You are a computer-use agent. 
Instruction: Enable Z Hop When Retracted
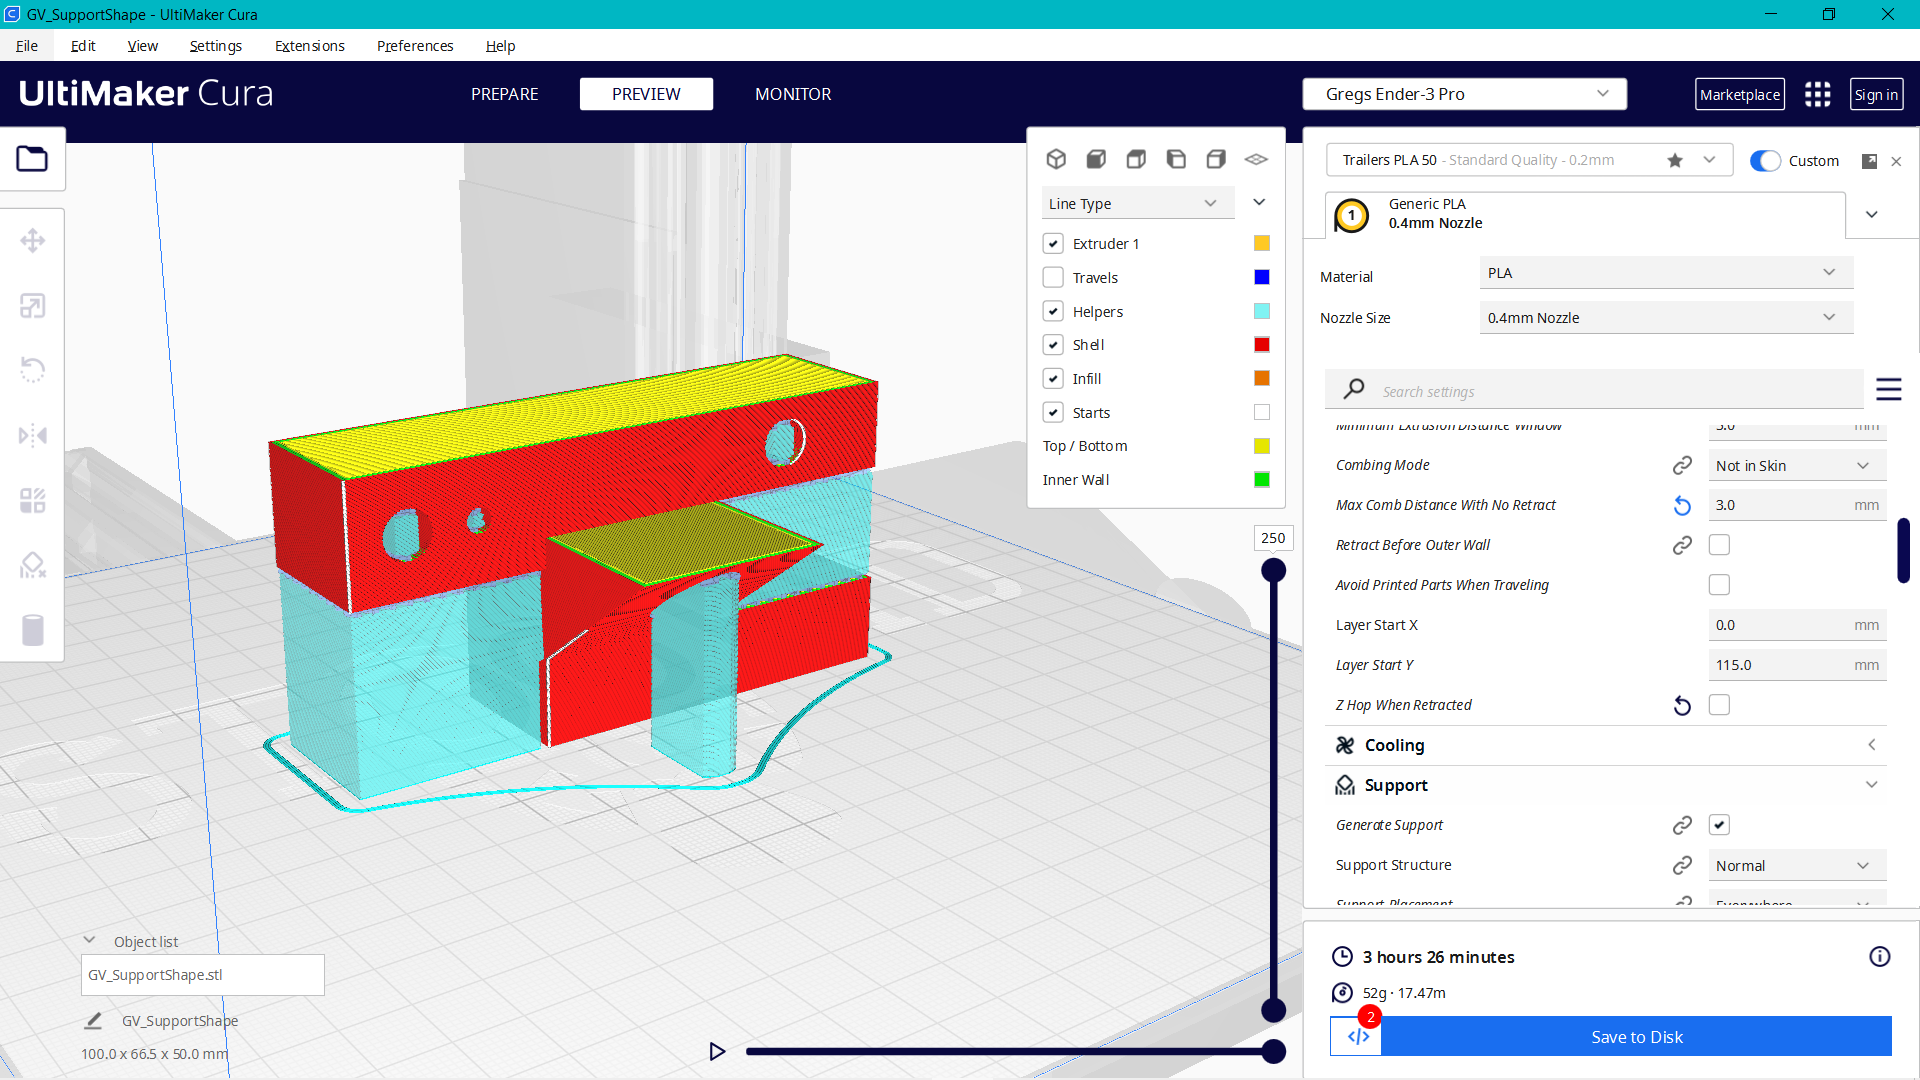[1719, 705]
